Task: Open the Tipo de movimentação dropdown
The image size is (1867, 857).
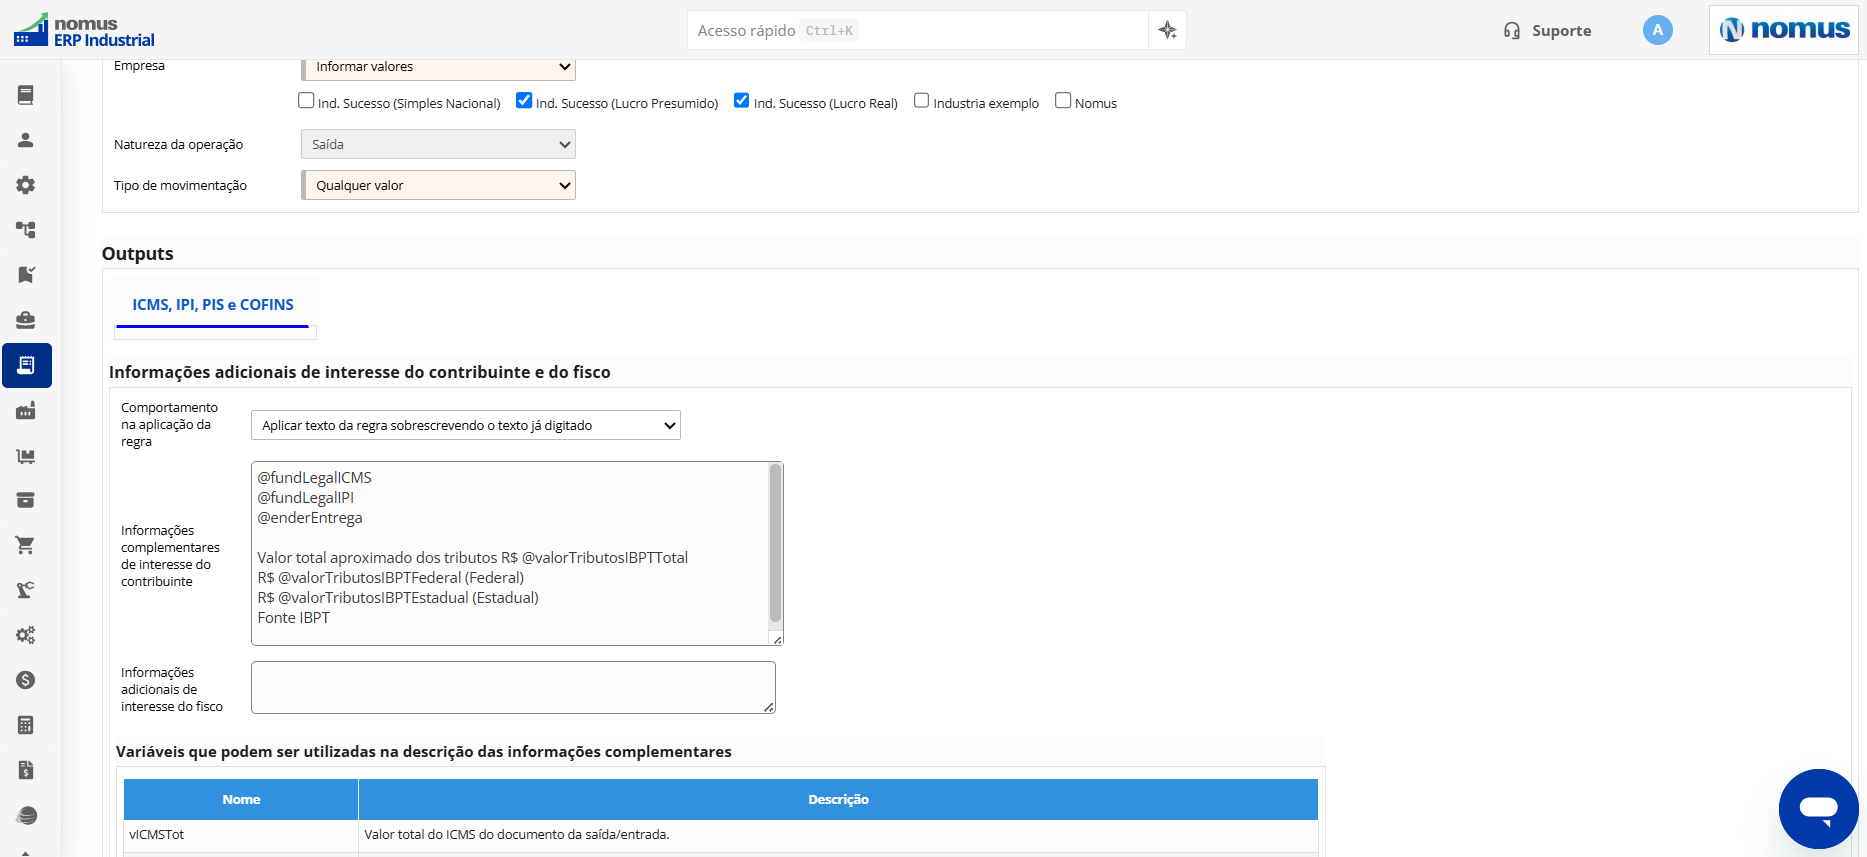Action: (x=439, y=185)
